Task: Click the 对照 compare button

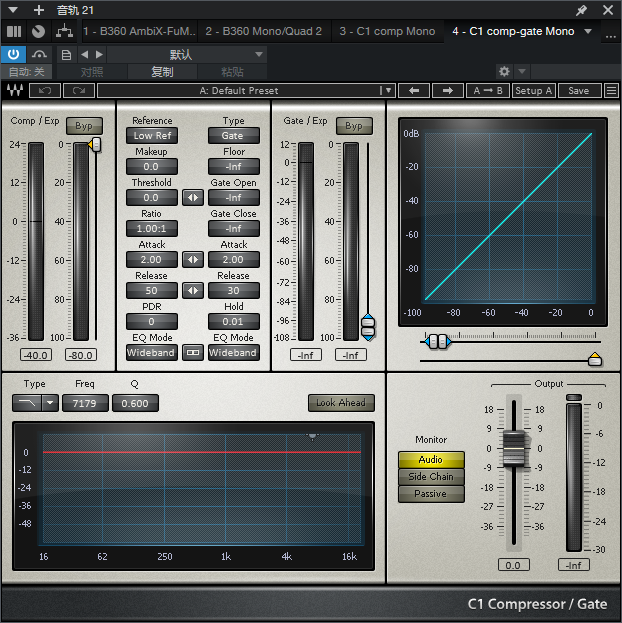Action: (x=92, y=72)
